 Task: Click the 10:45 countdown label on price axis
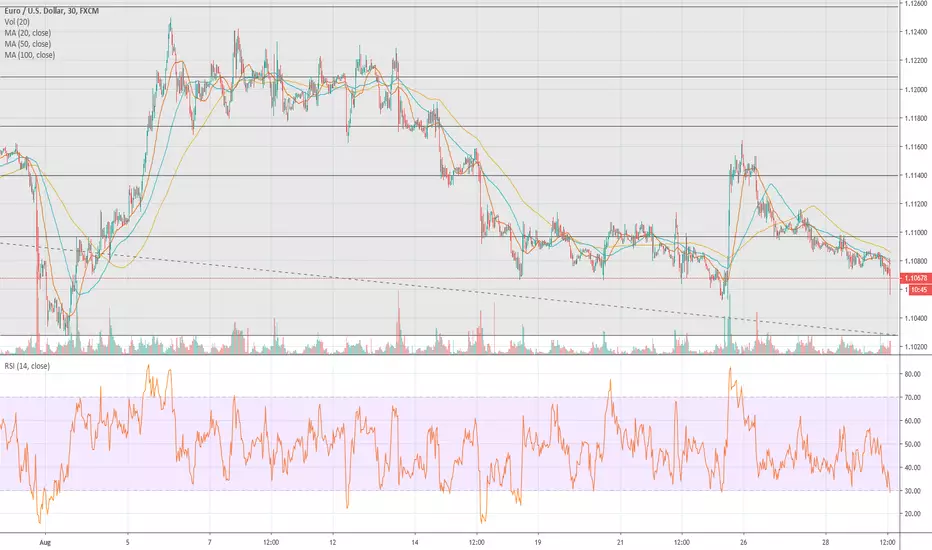918,290
